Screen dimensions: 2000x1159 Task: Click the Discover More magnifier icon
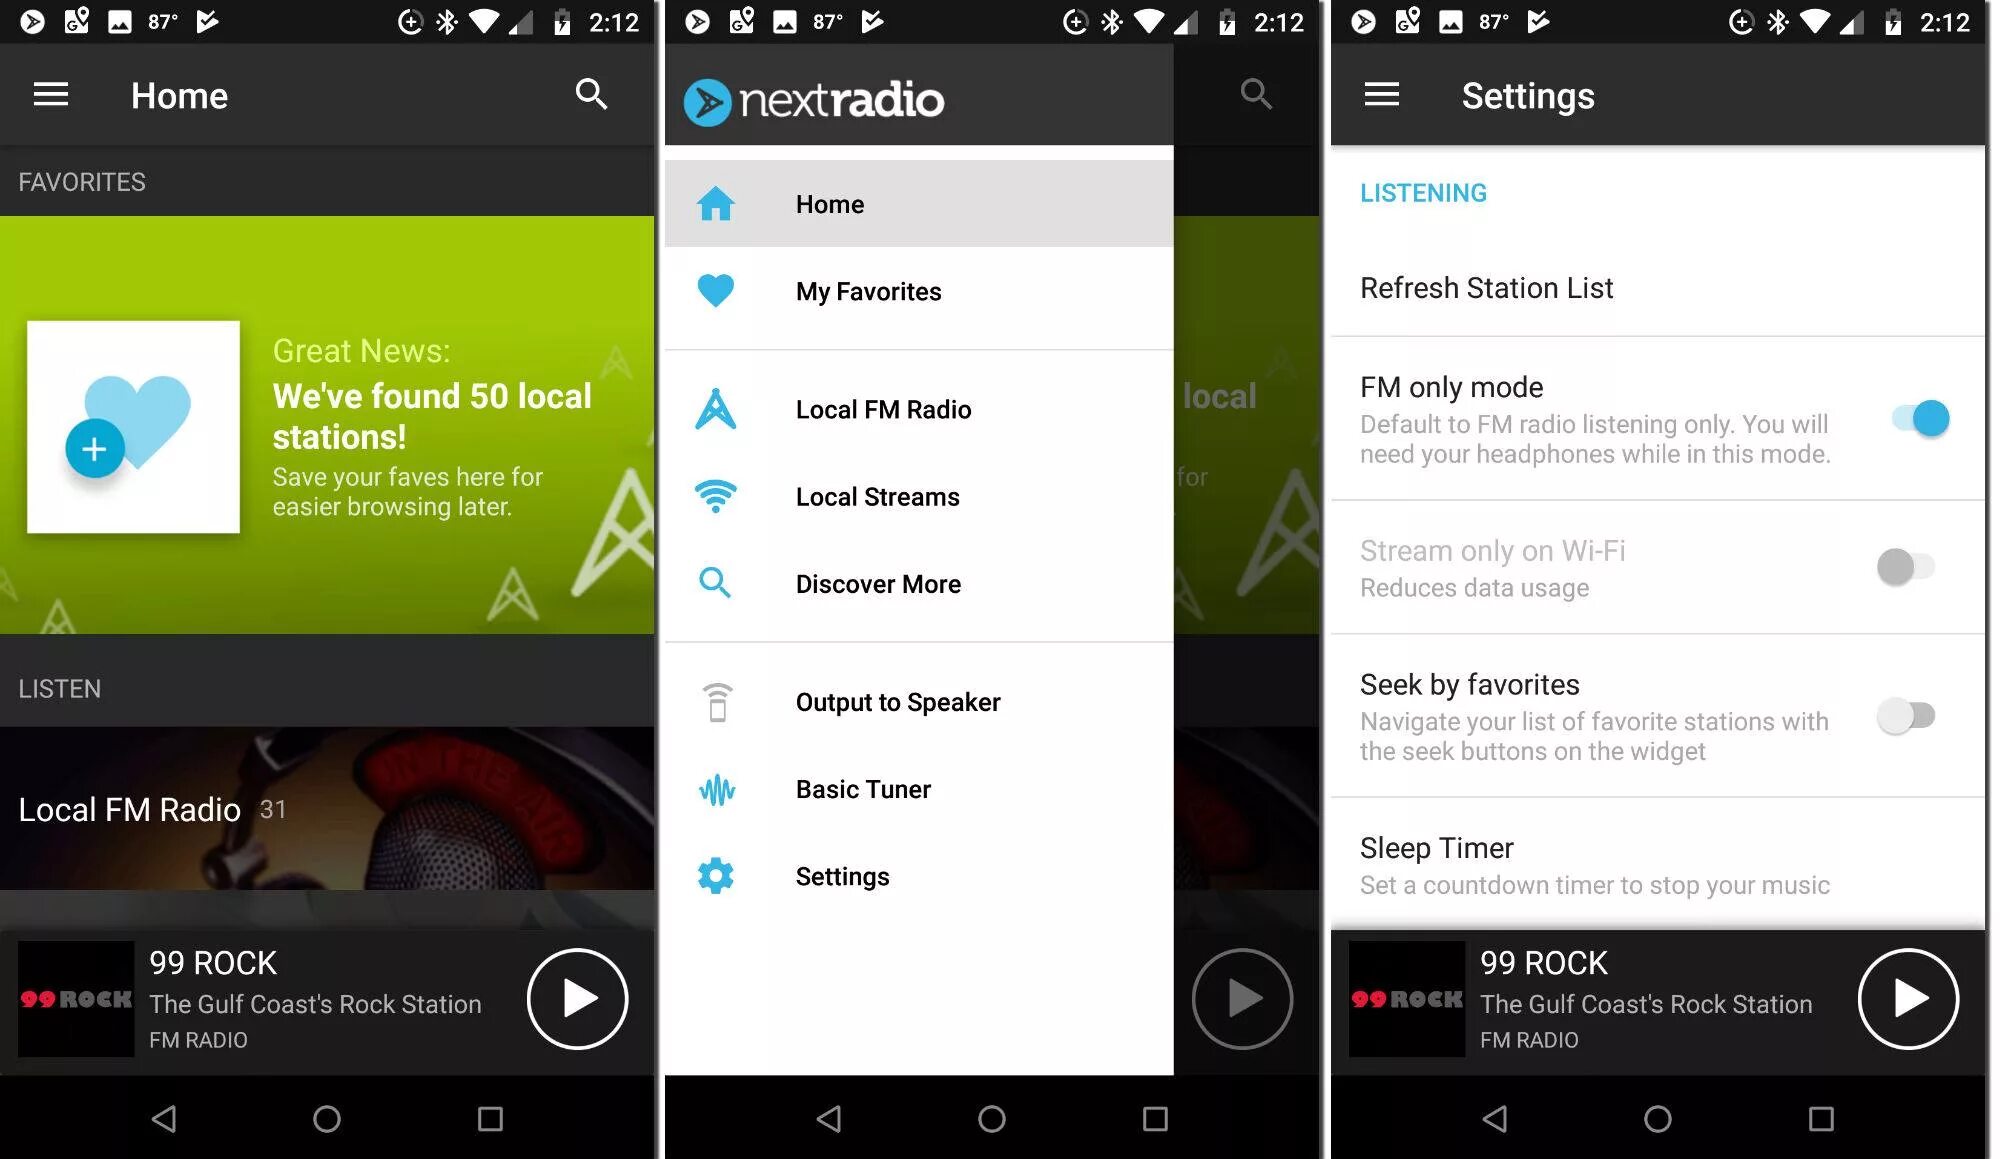[x=717, y=582]
